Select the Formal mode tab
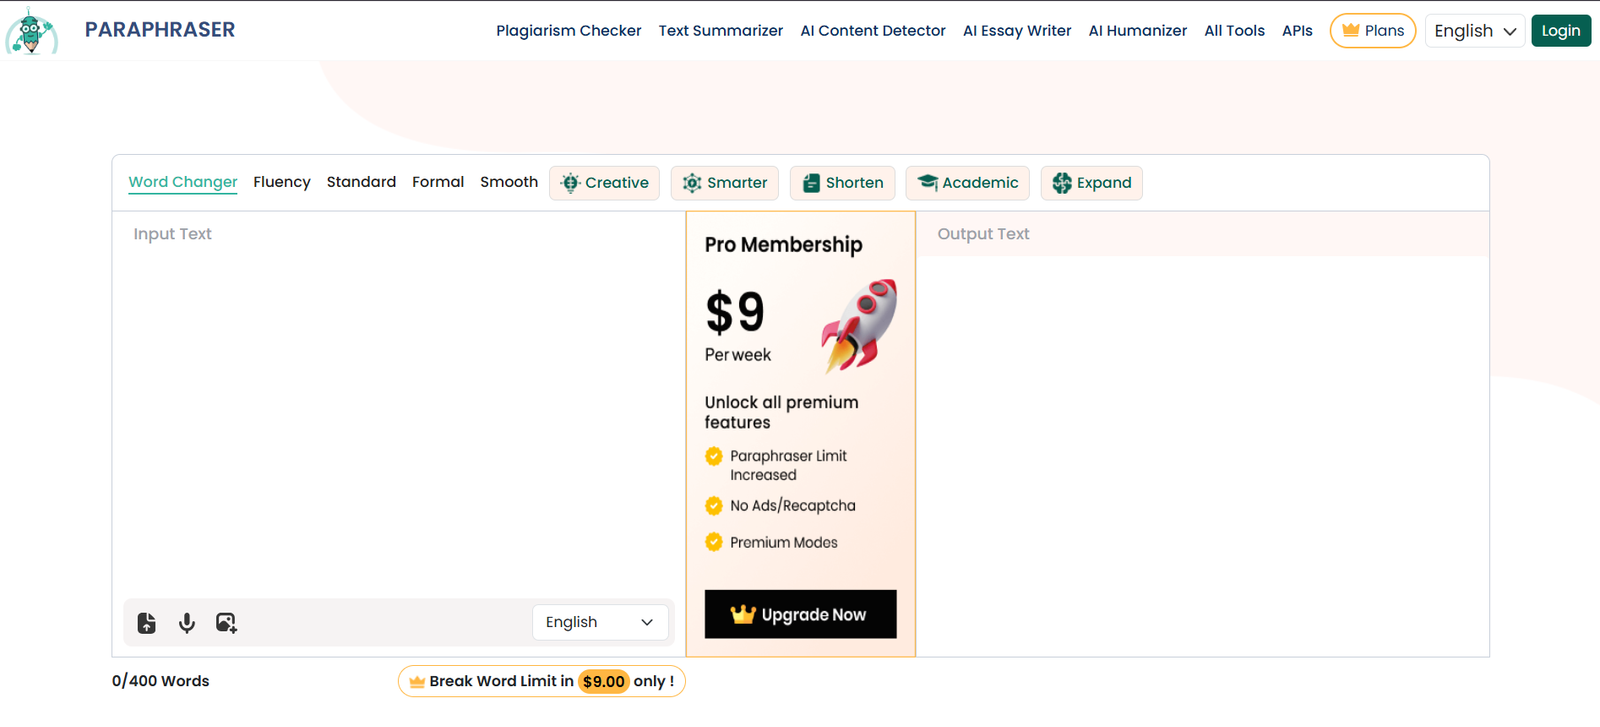This screenshot has width=1600, height=727. (x=438, y=182)
